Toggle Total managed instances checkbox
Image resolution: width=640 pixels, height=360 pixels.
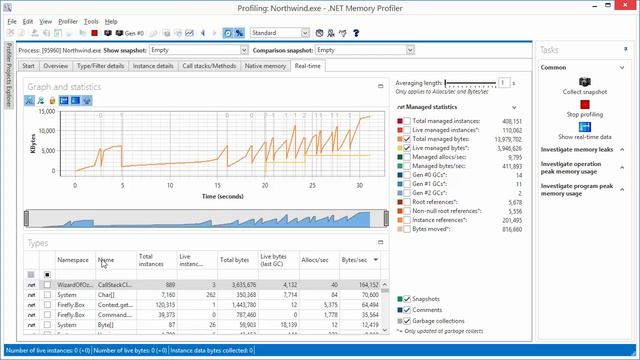407,121
